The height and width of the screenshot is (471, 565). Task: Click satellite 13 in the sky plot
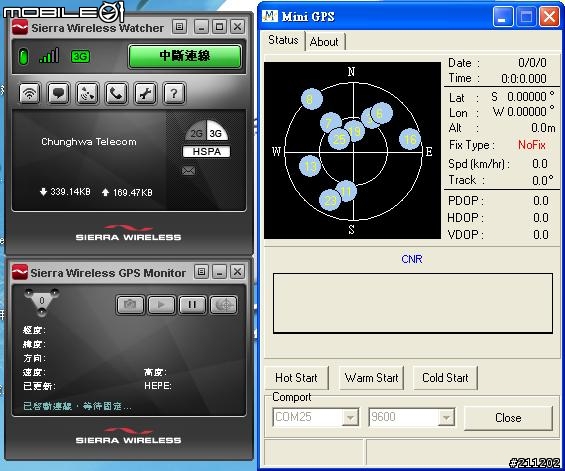pos(310,166)
